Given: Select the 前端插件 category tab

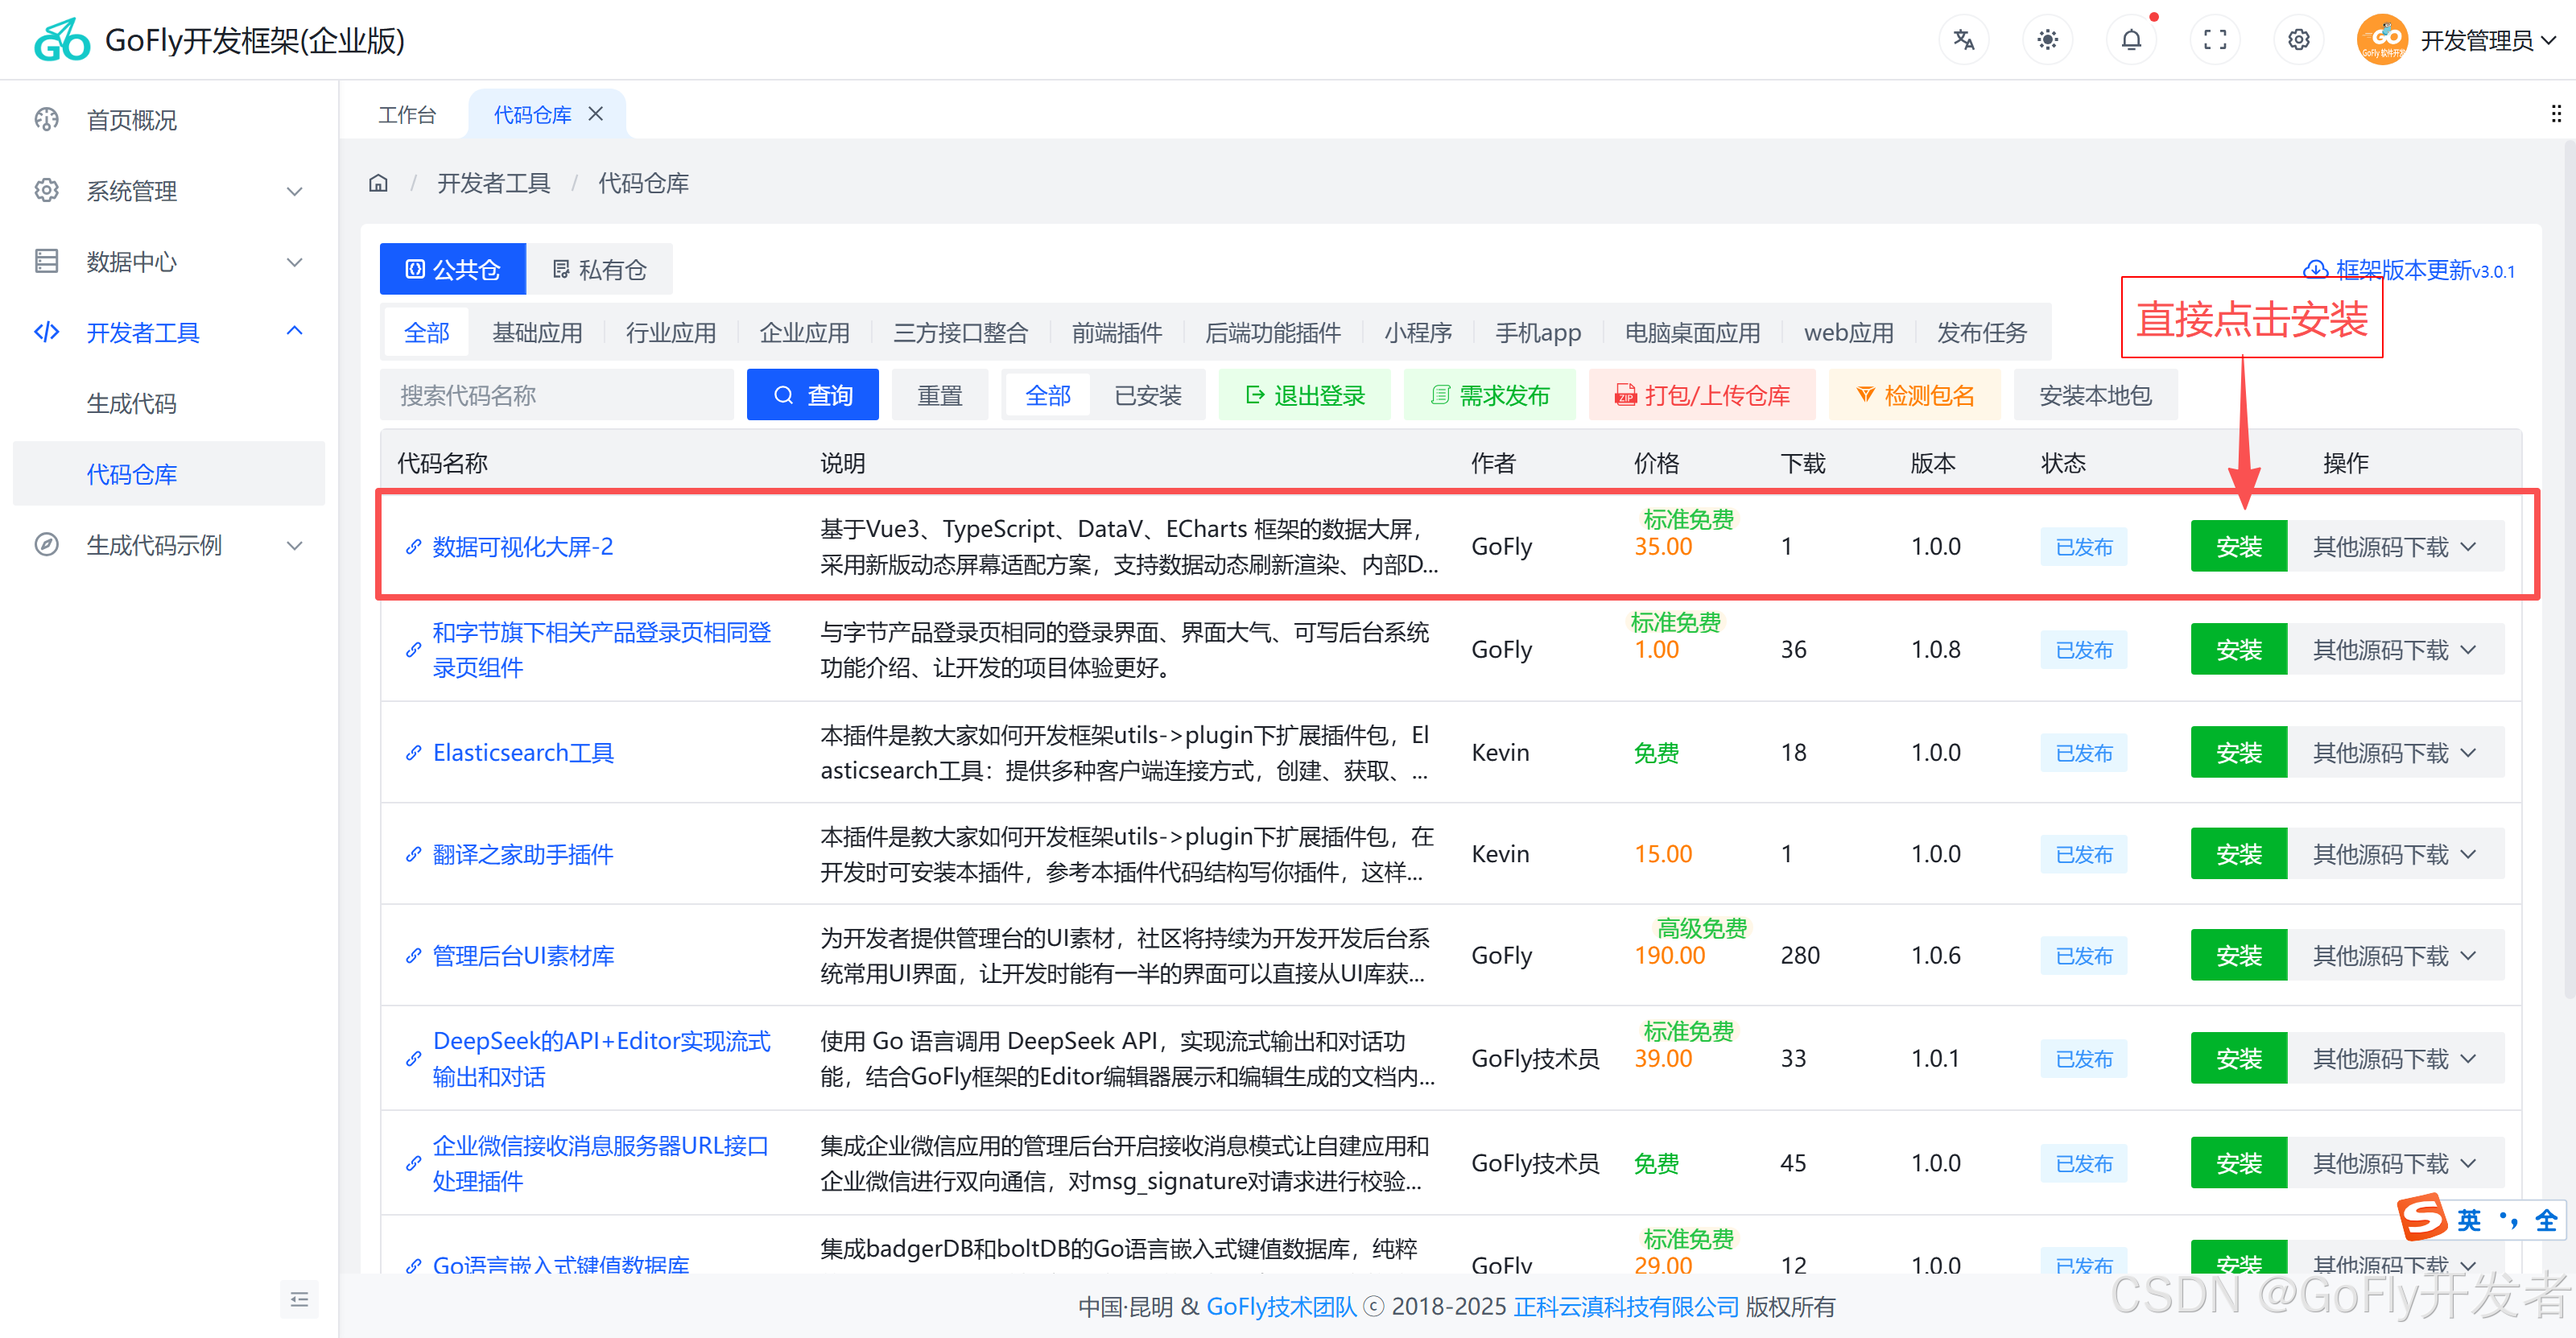Looking at the screenshot, I should point(1117,332).
